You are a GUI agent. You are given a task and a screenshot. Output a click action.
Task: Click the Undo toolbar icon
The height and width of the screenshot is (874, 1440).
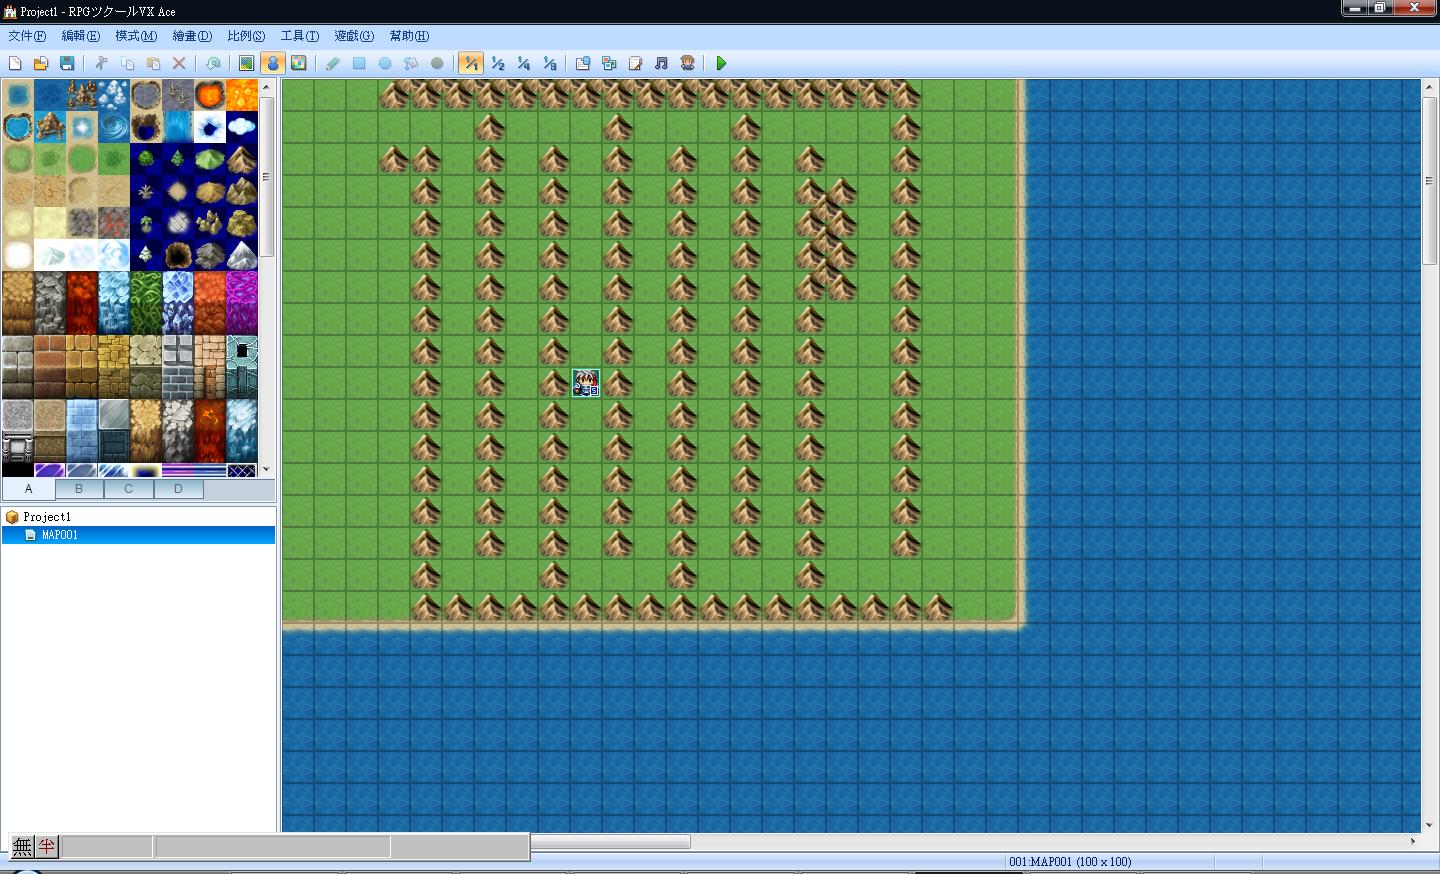click(x=213, y=63)
